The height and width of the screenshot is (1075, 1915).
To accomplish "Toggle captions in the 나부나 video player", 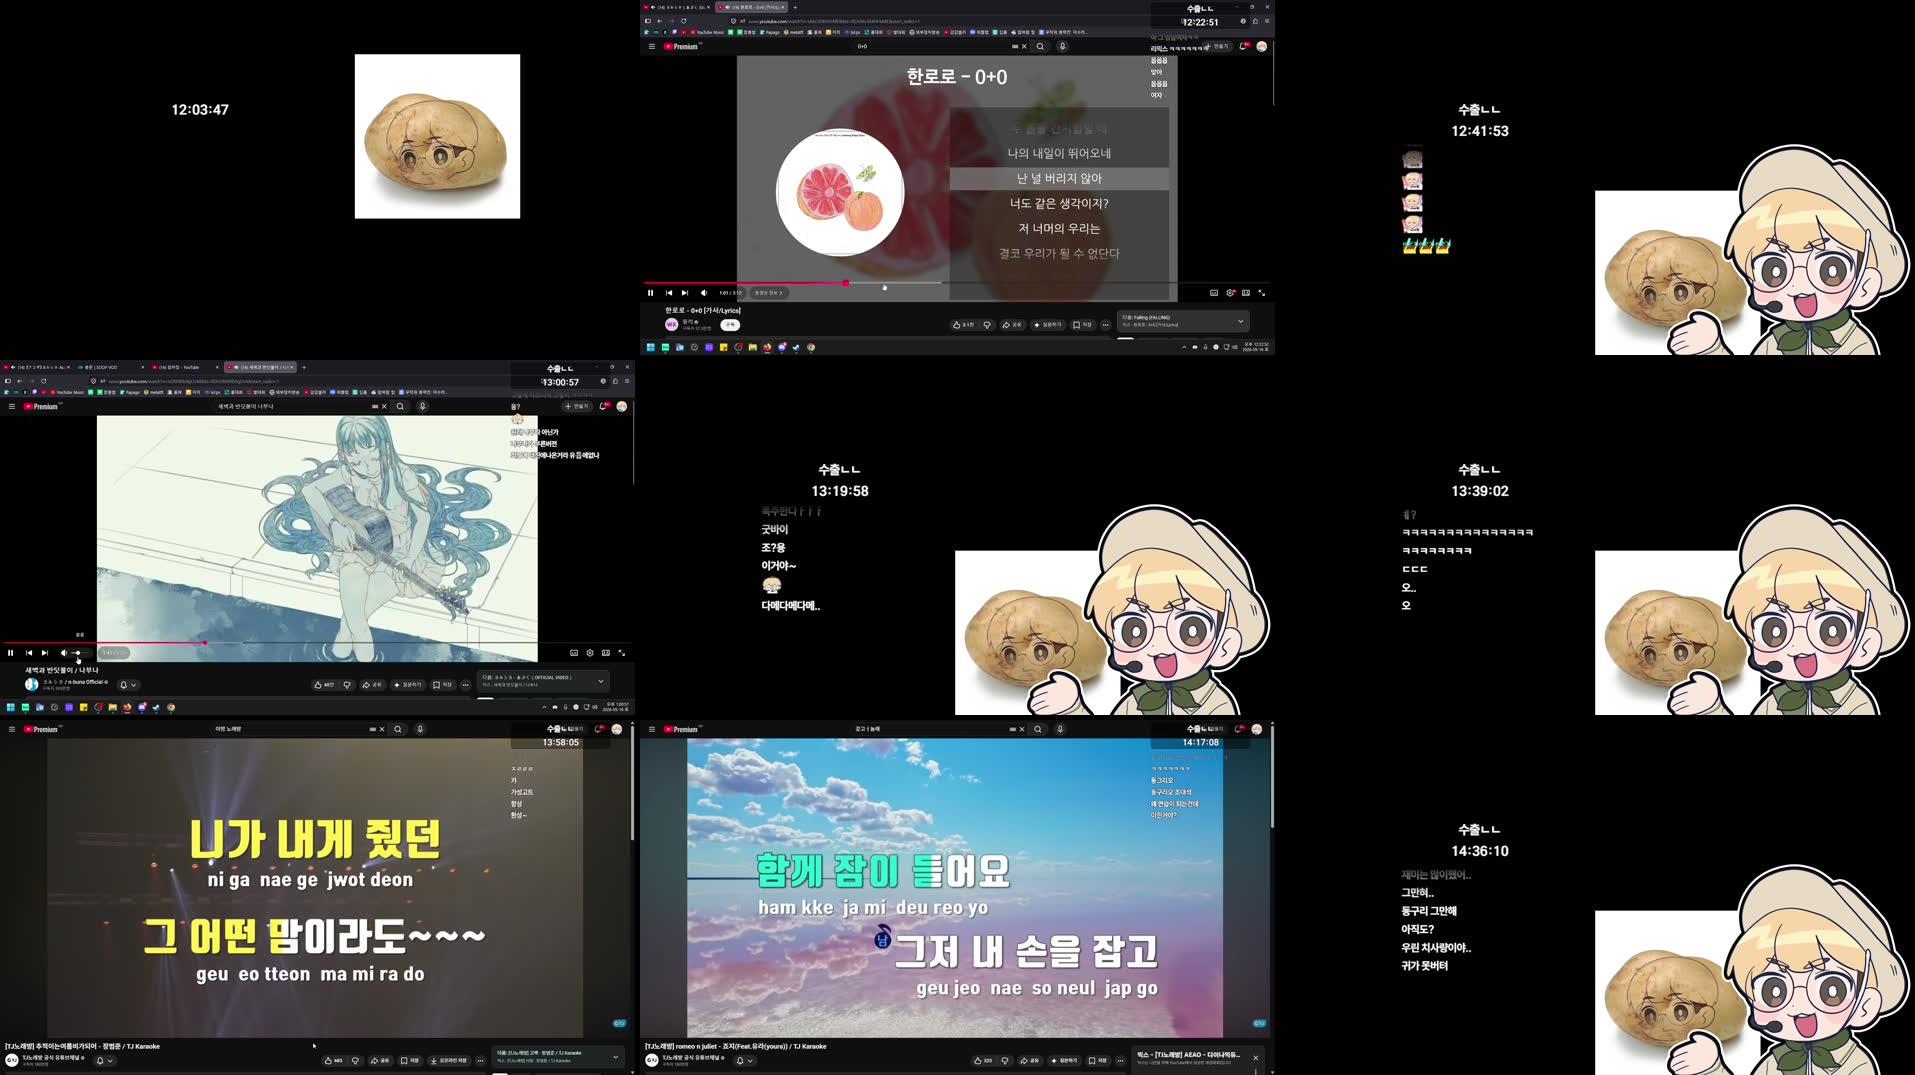I will [574, 653].
